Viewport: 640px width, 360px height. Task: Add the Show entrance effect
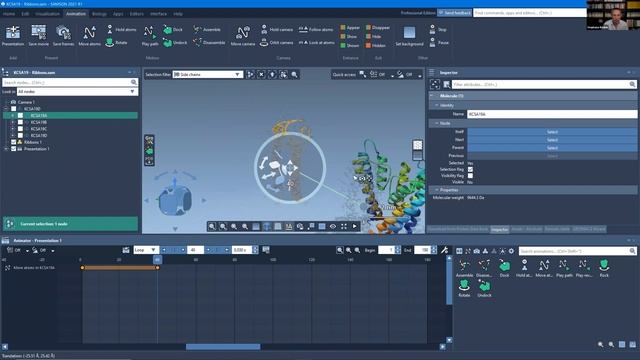[x=349, y=36]
